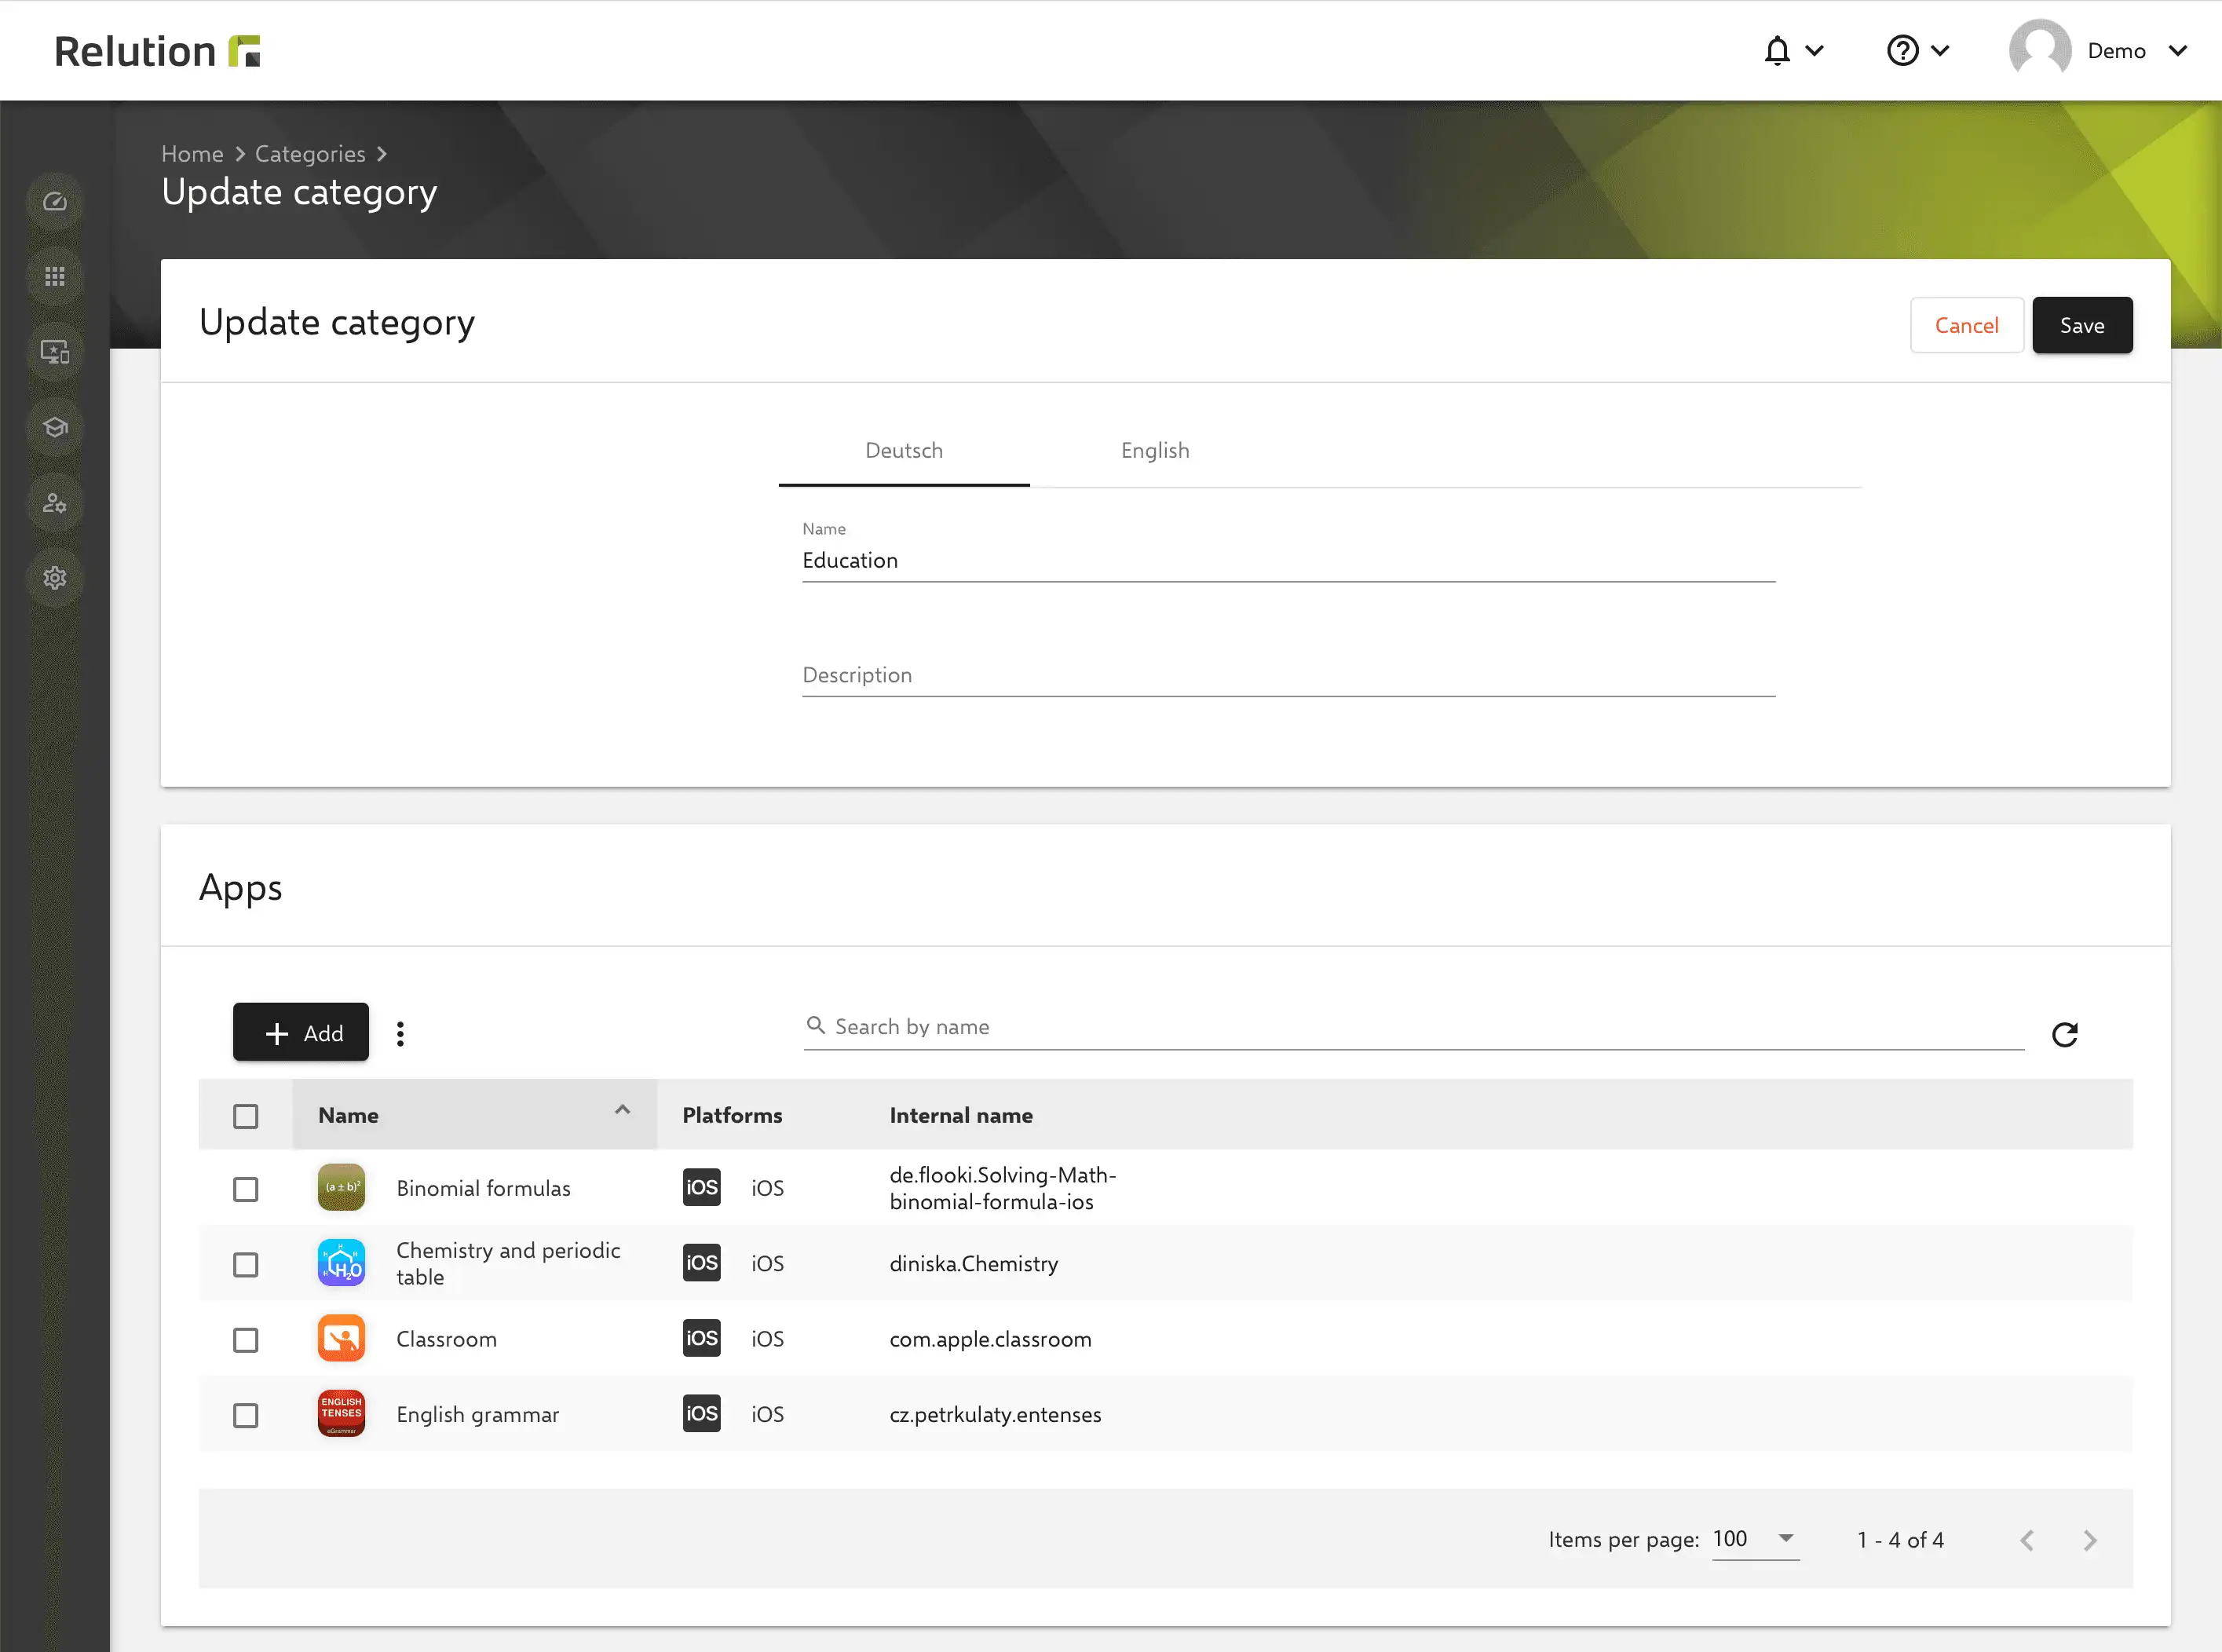
Task: Expand the Demo user menu chevron
Action: coord(2178,50)
